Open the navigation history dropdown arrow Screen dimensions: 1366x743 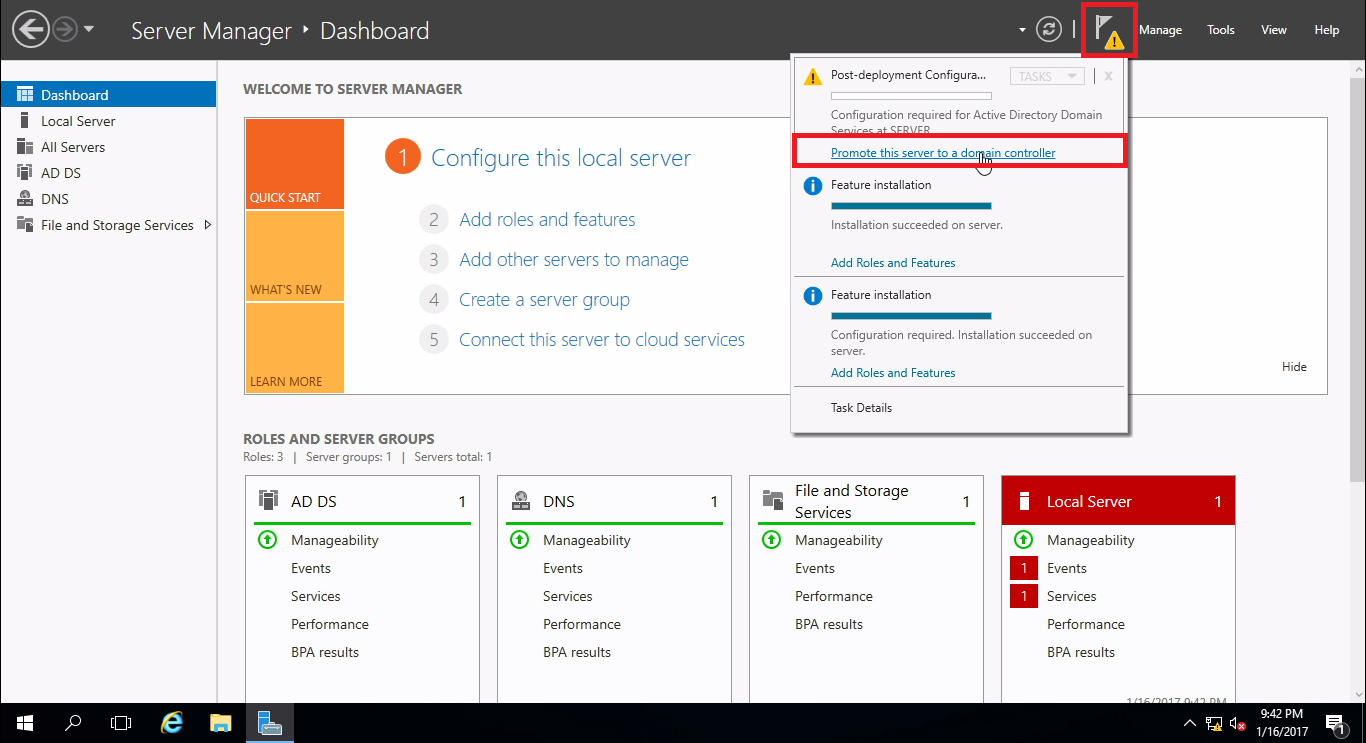[89, 29]
